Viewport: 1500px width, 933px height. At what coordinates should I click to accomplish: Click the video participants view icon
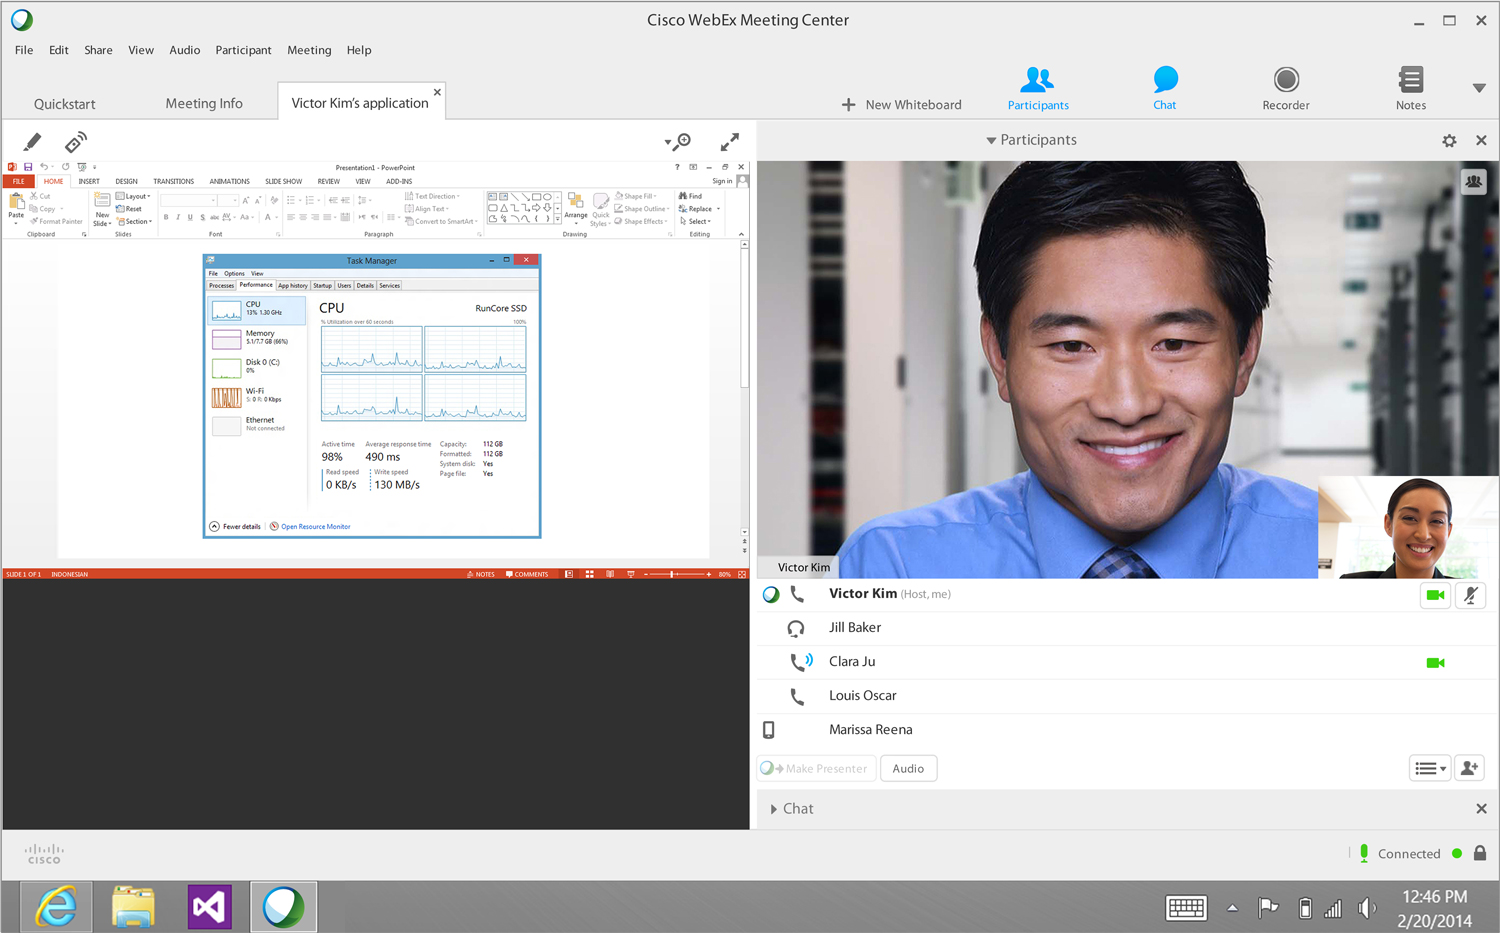(x=1474, y=182)
